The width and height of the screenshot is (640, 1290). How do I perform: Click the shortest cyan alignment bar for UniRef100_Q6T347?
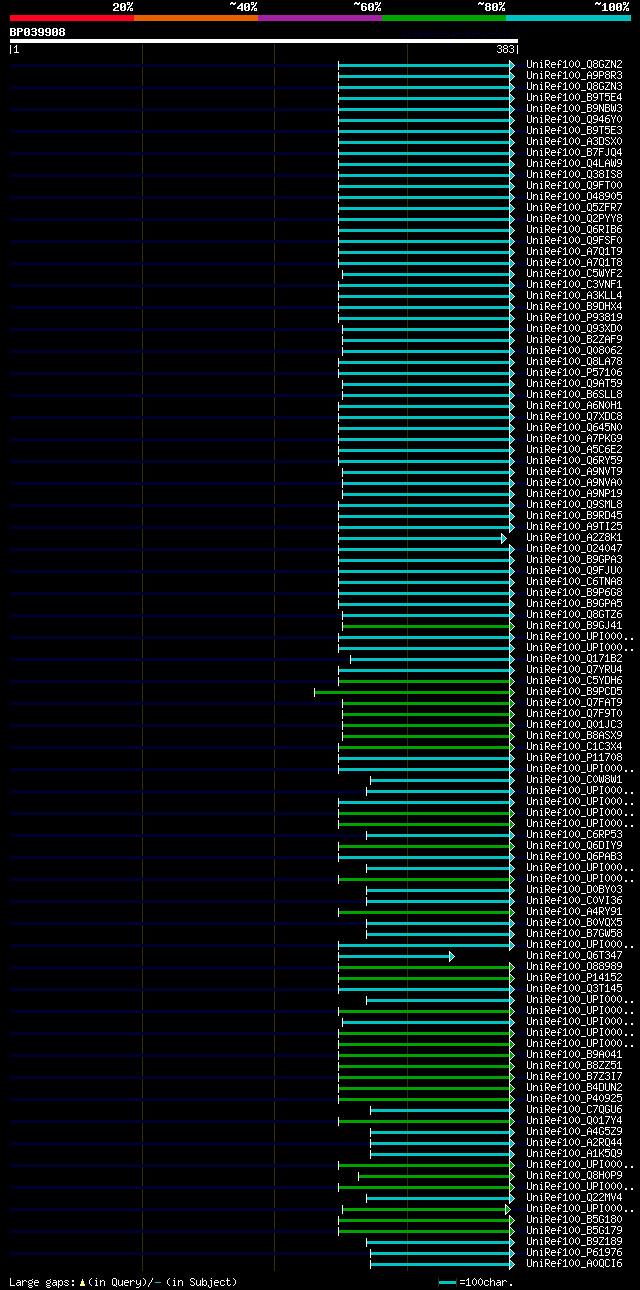[x=396, y=956]
